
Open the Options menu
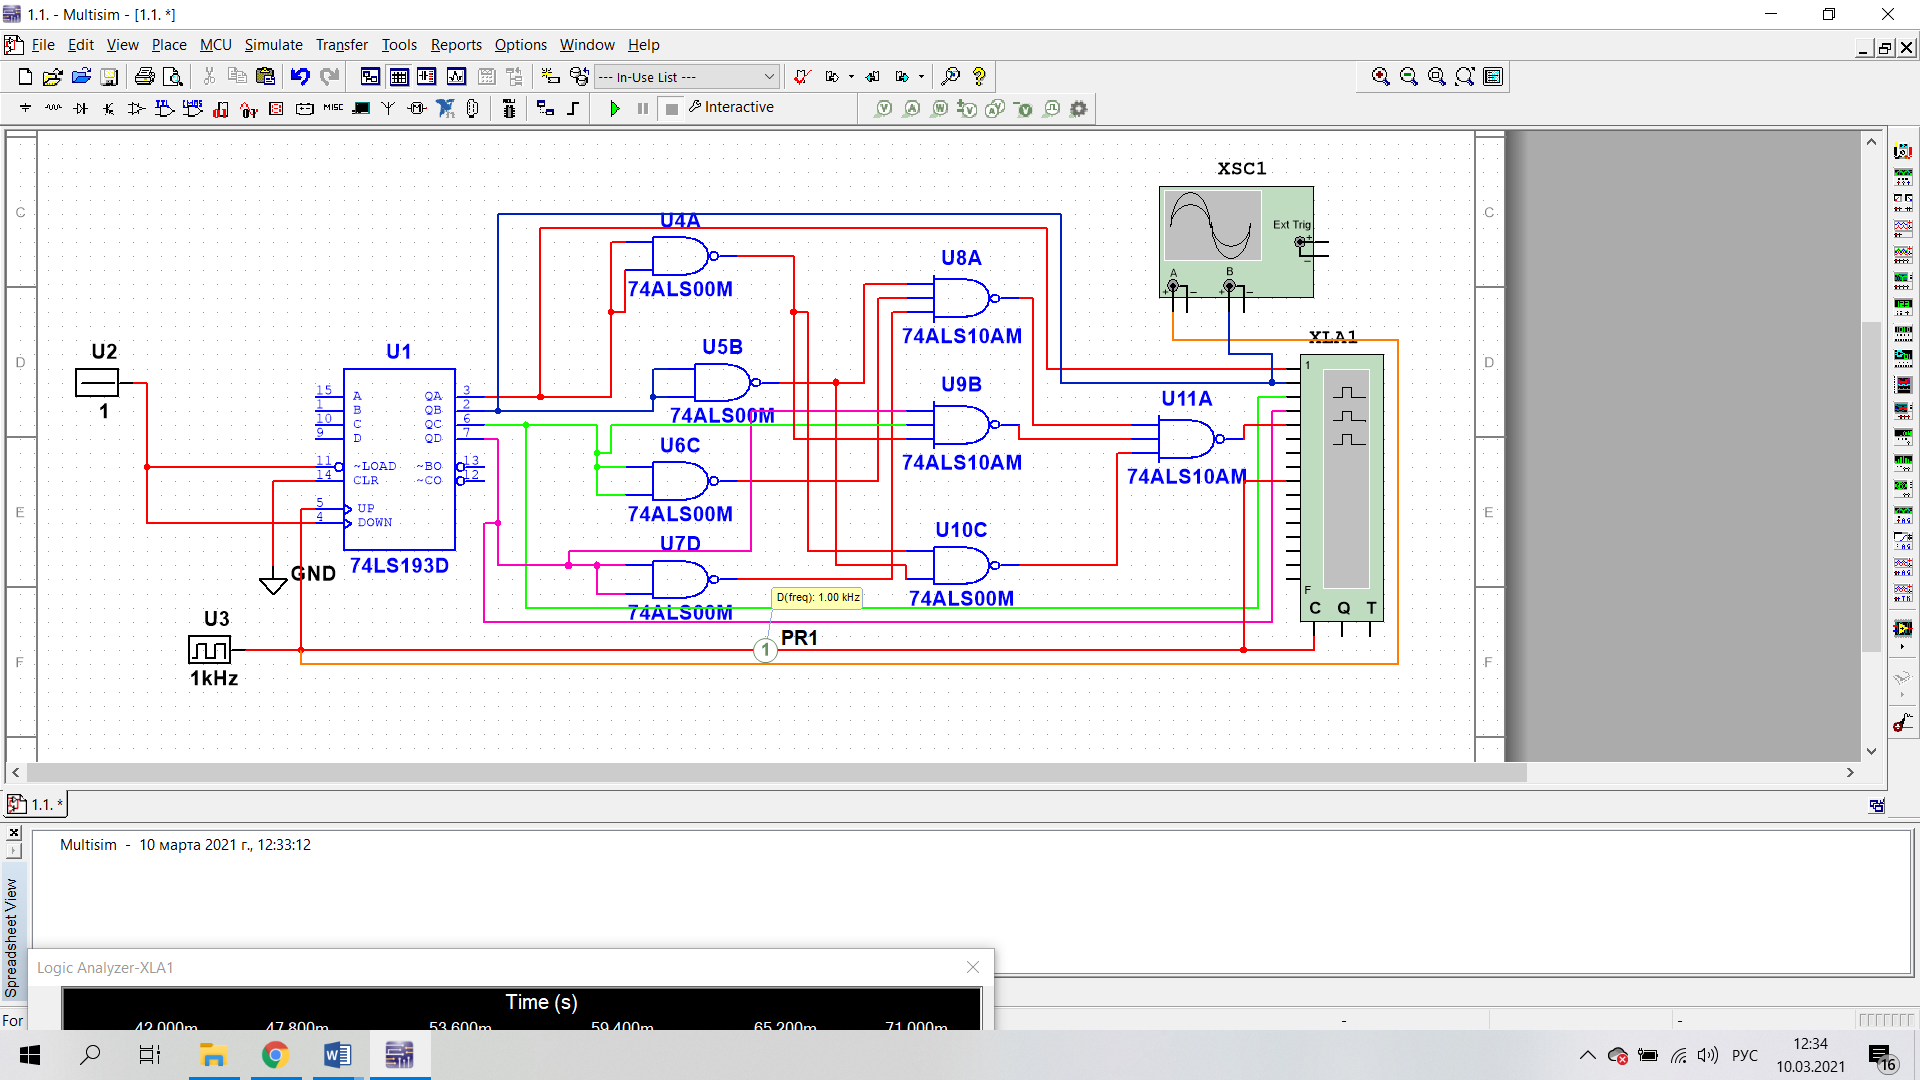coord(520,45)
